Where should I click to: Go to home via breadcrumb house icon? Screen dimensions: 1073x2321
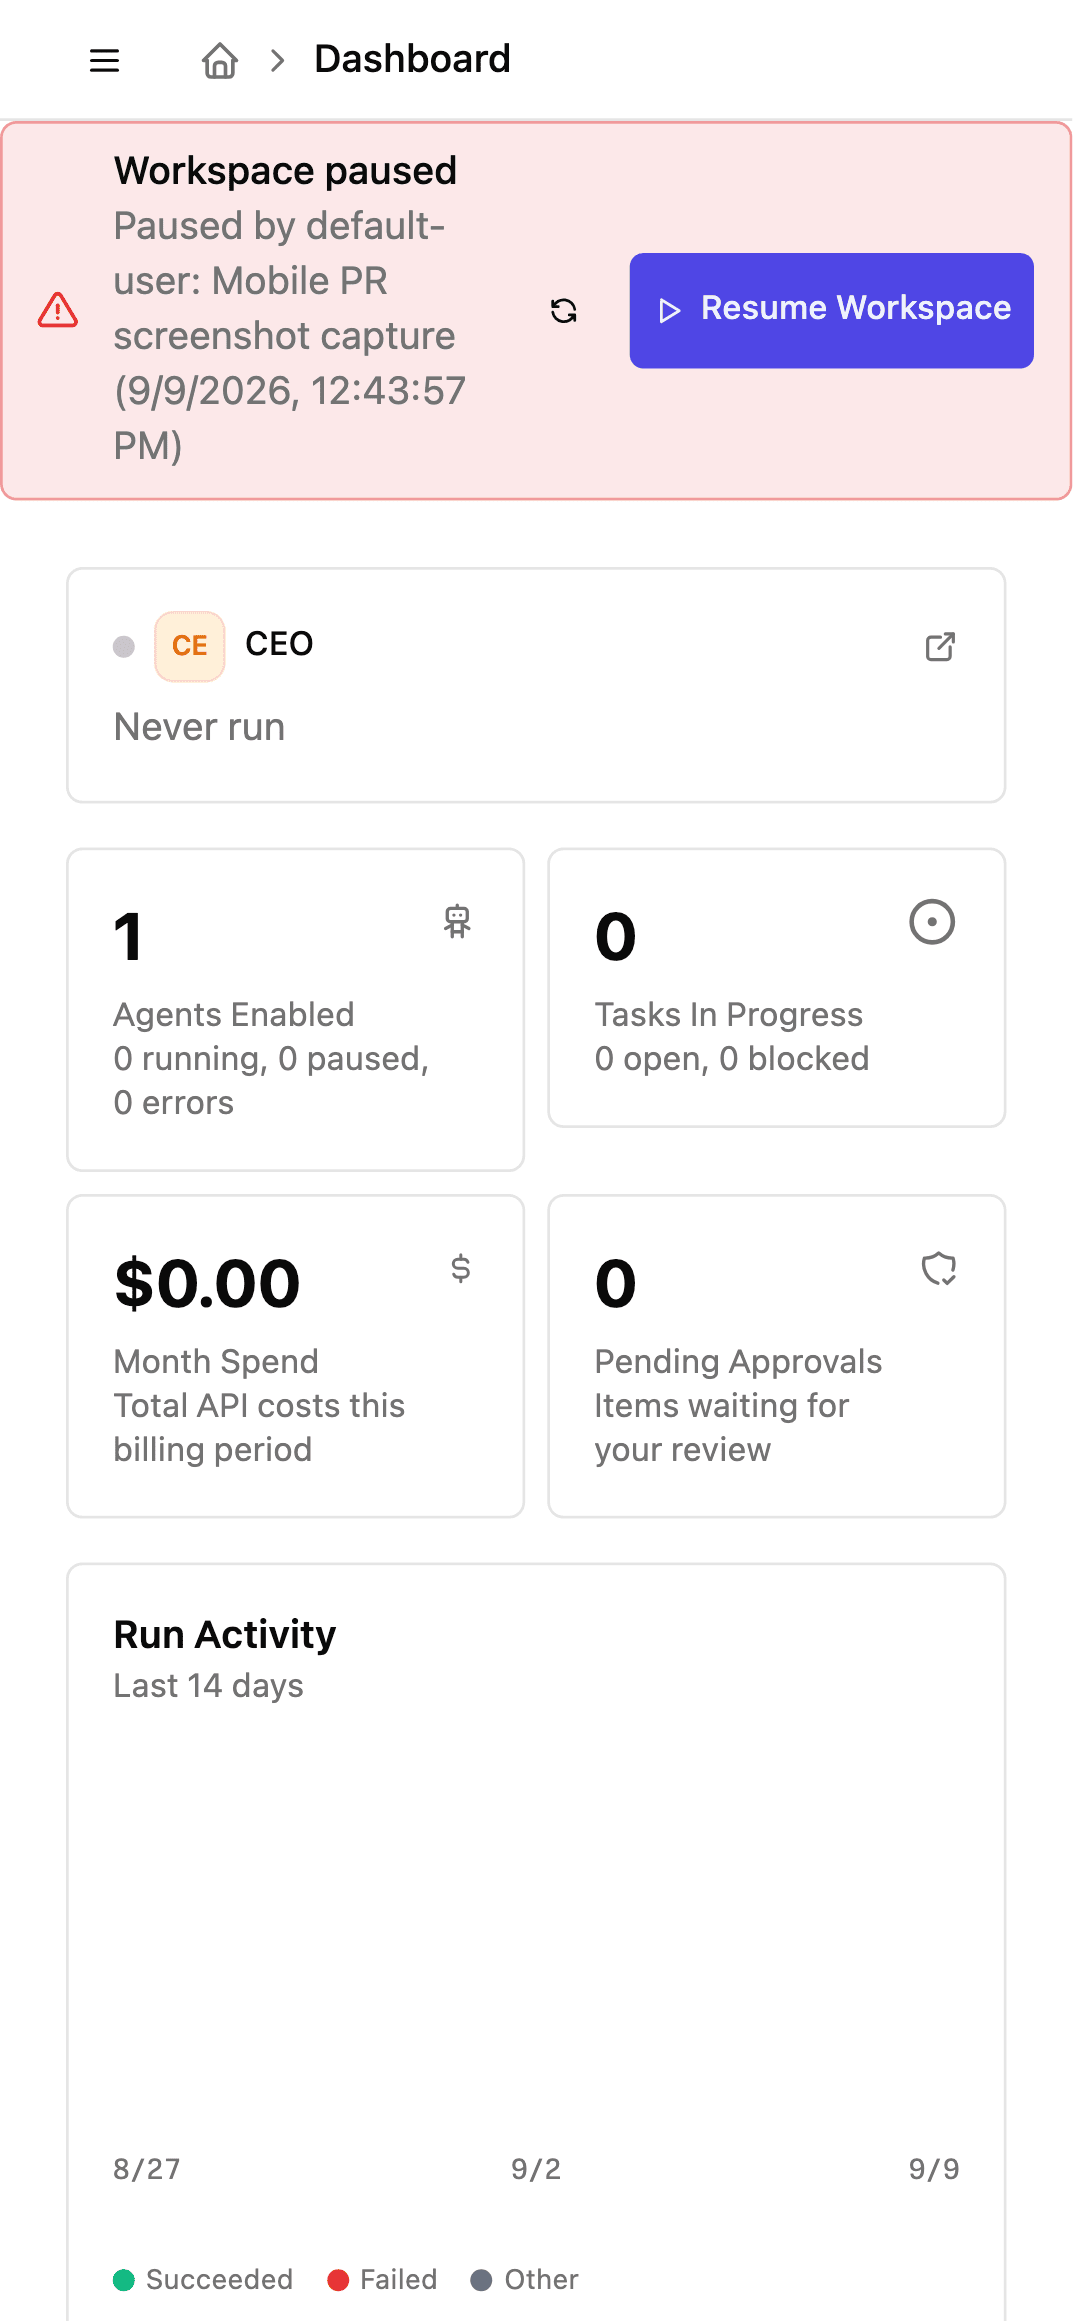220,60
